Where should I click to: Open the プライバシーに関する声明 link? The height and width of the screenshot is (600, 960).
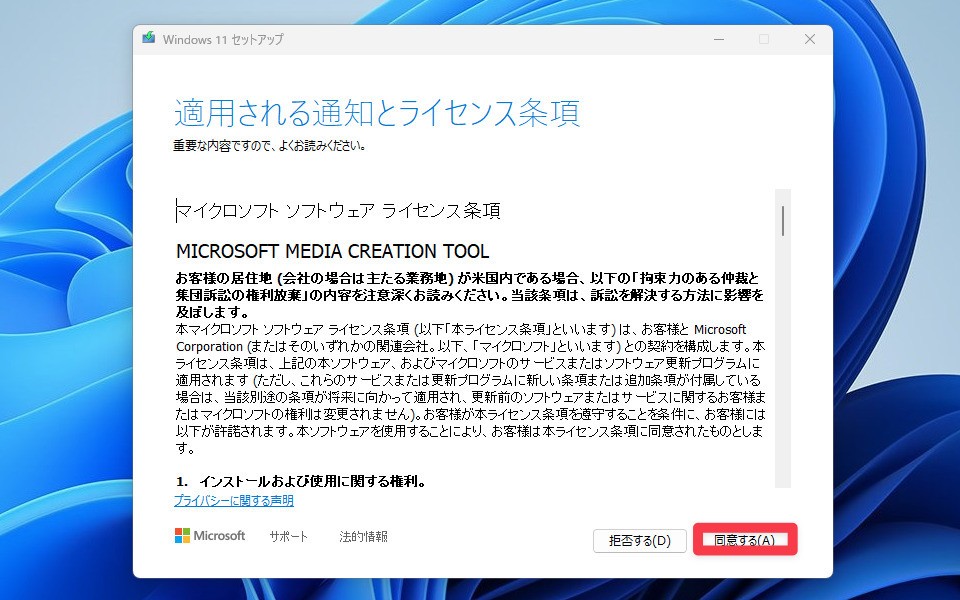[234, 501]
